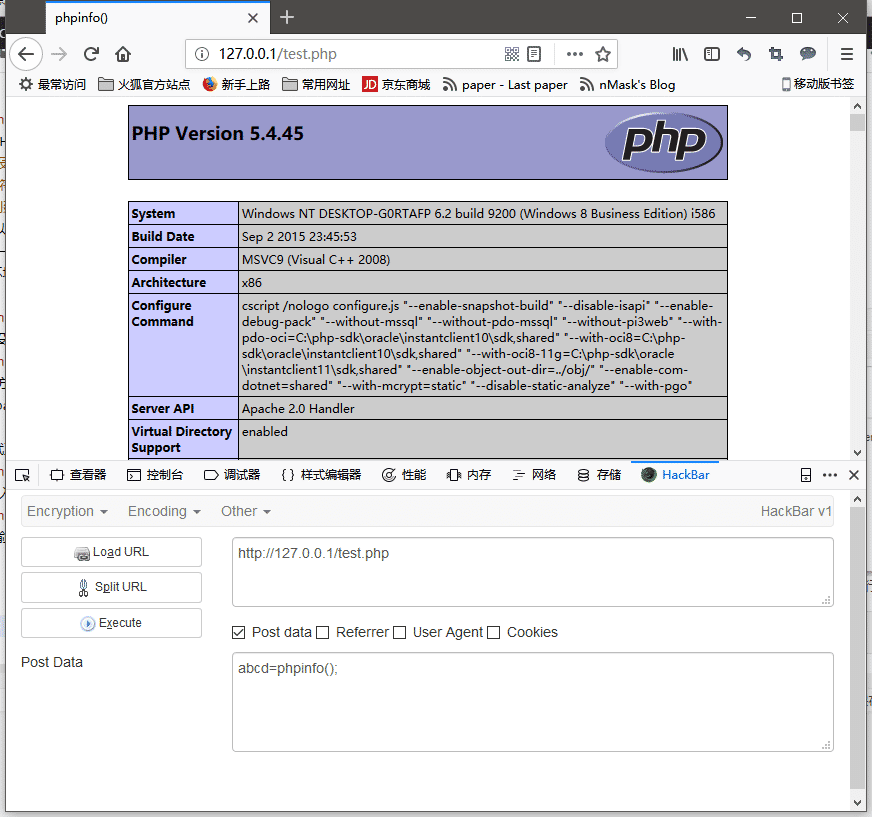This screenshot has width=872, height=817.
Task: Open the 常用网址 bookmark folder
Action: pos(316,85)
